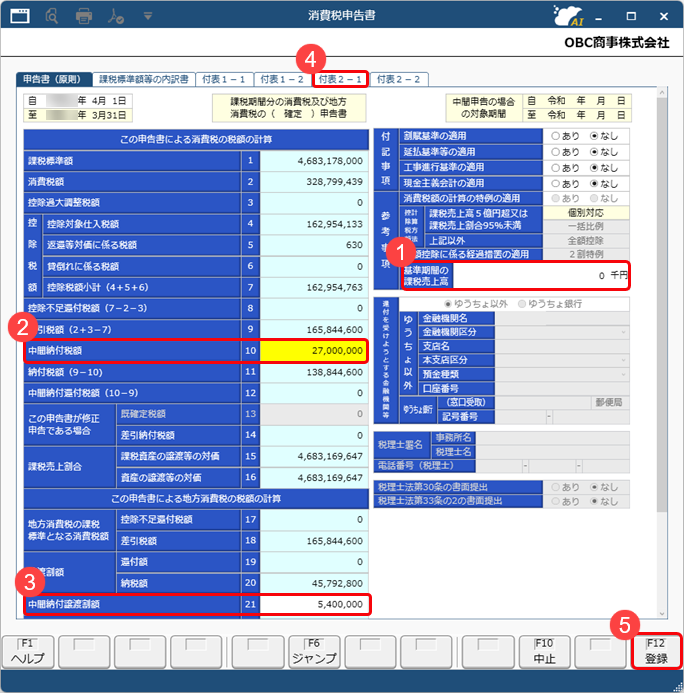Click the F6 ジャンプ button
The width and height of the screenshot is (684, 693).
pyautogui.click(x=314, y=651)
